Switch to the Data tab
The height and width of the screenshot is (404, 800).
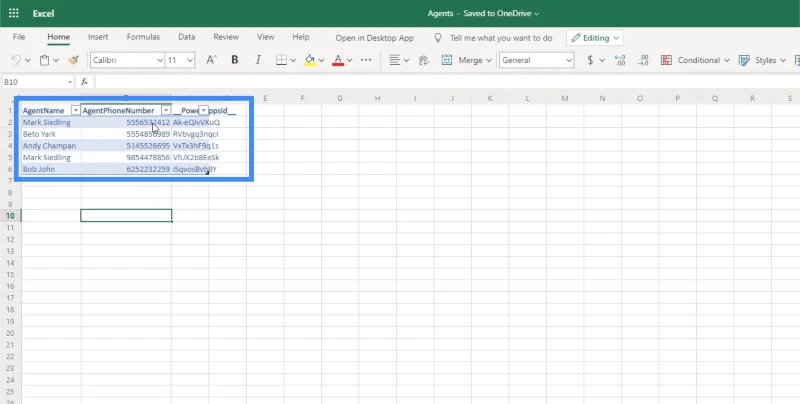(x=187, y=37)
